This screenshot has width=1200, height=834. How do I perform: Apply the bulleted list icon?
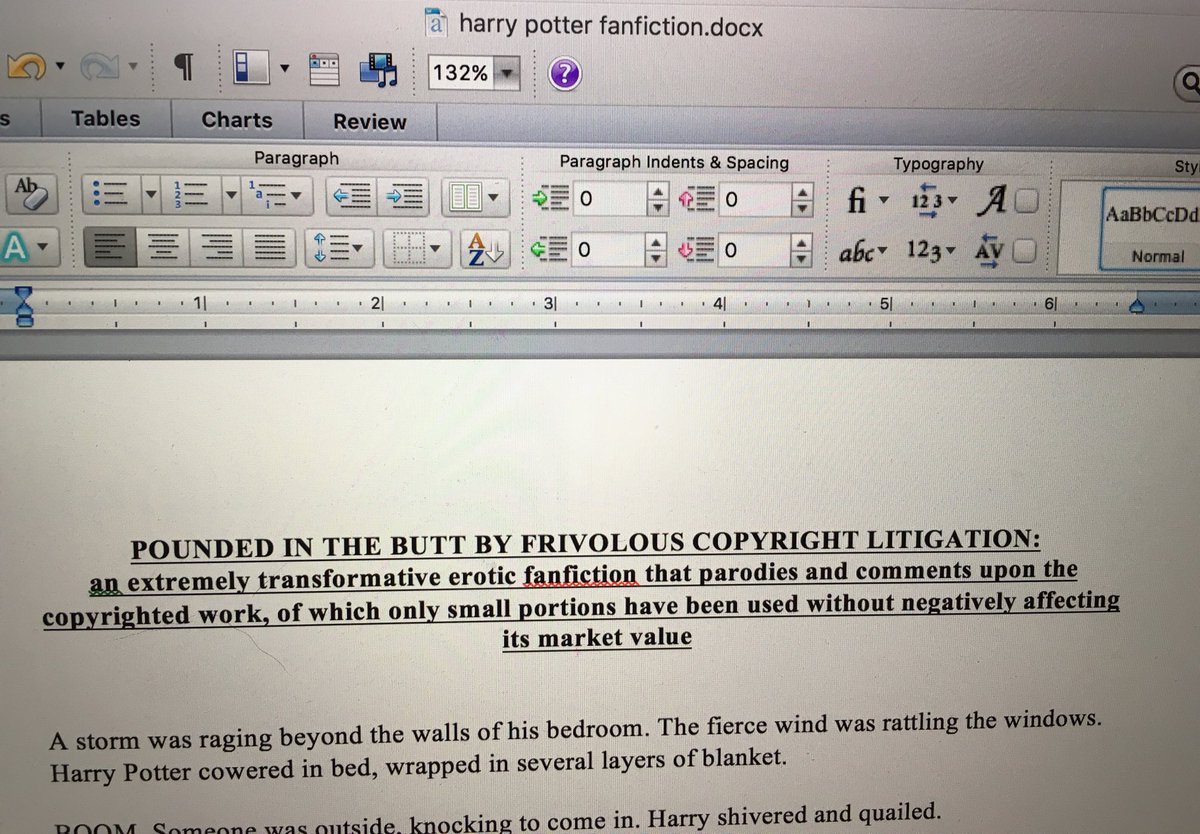pyautogui.click(x=110, y=194)
